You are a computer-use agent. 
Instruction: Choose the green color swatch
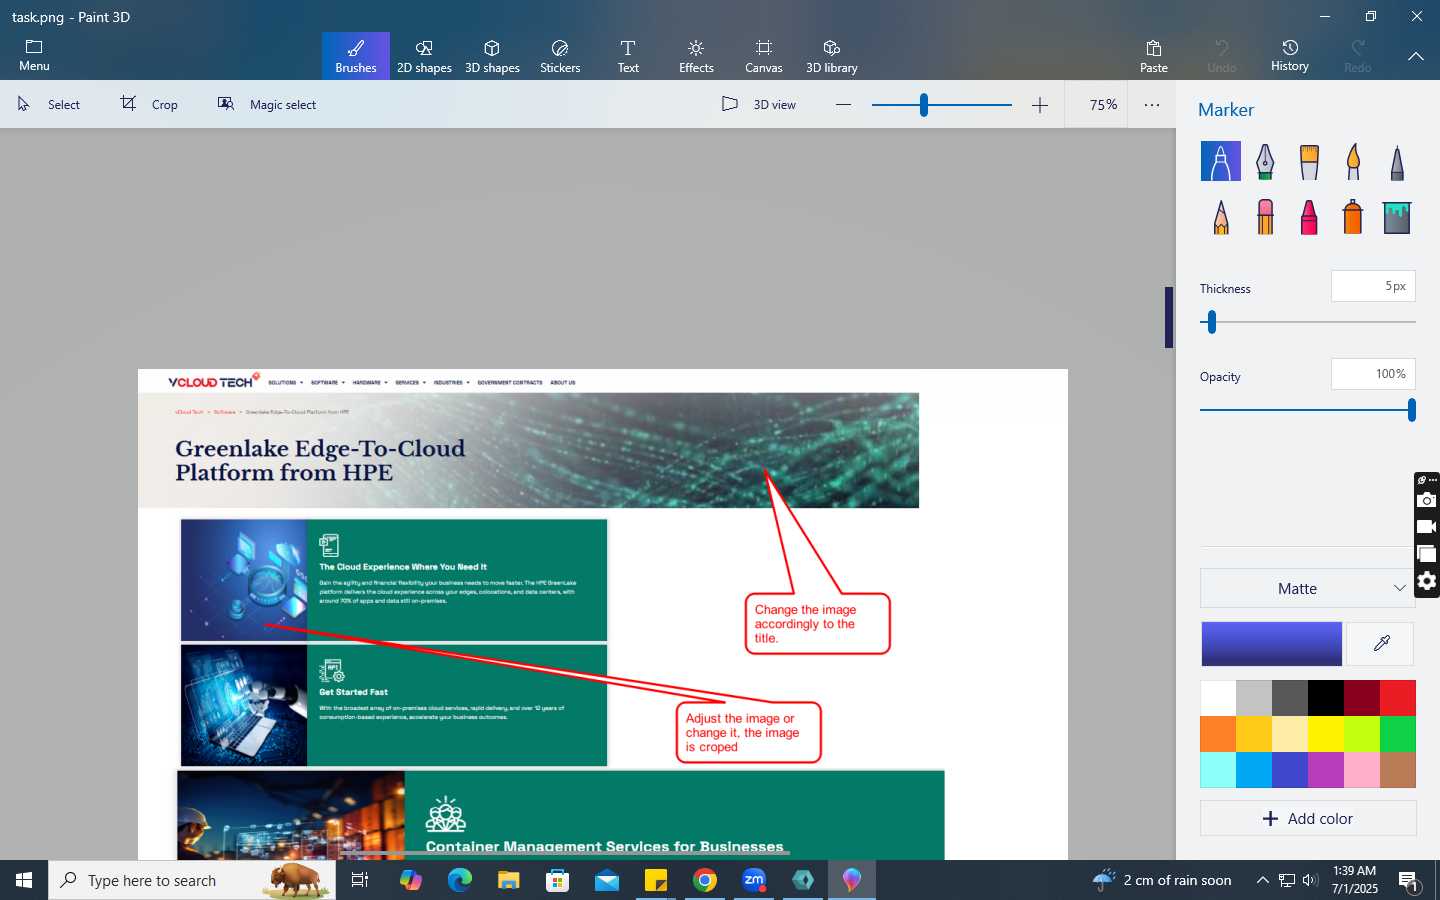(1398, 734)
